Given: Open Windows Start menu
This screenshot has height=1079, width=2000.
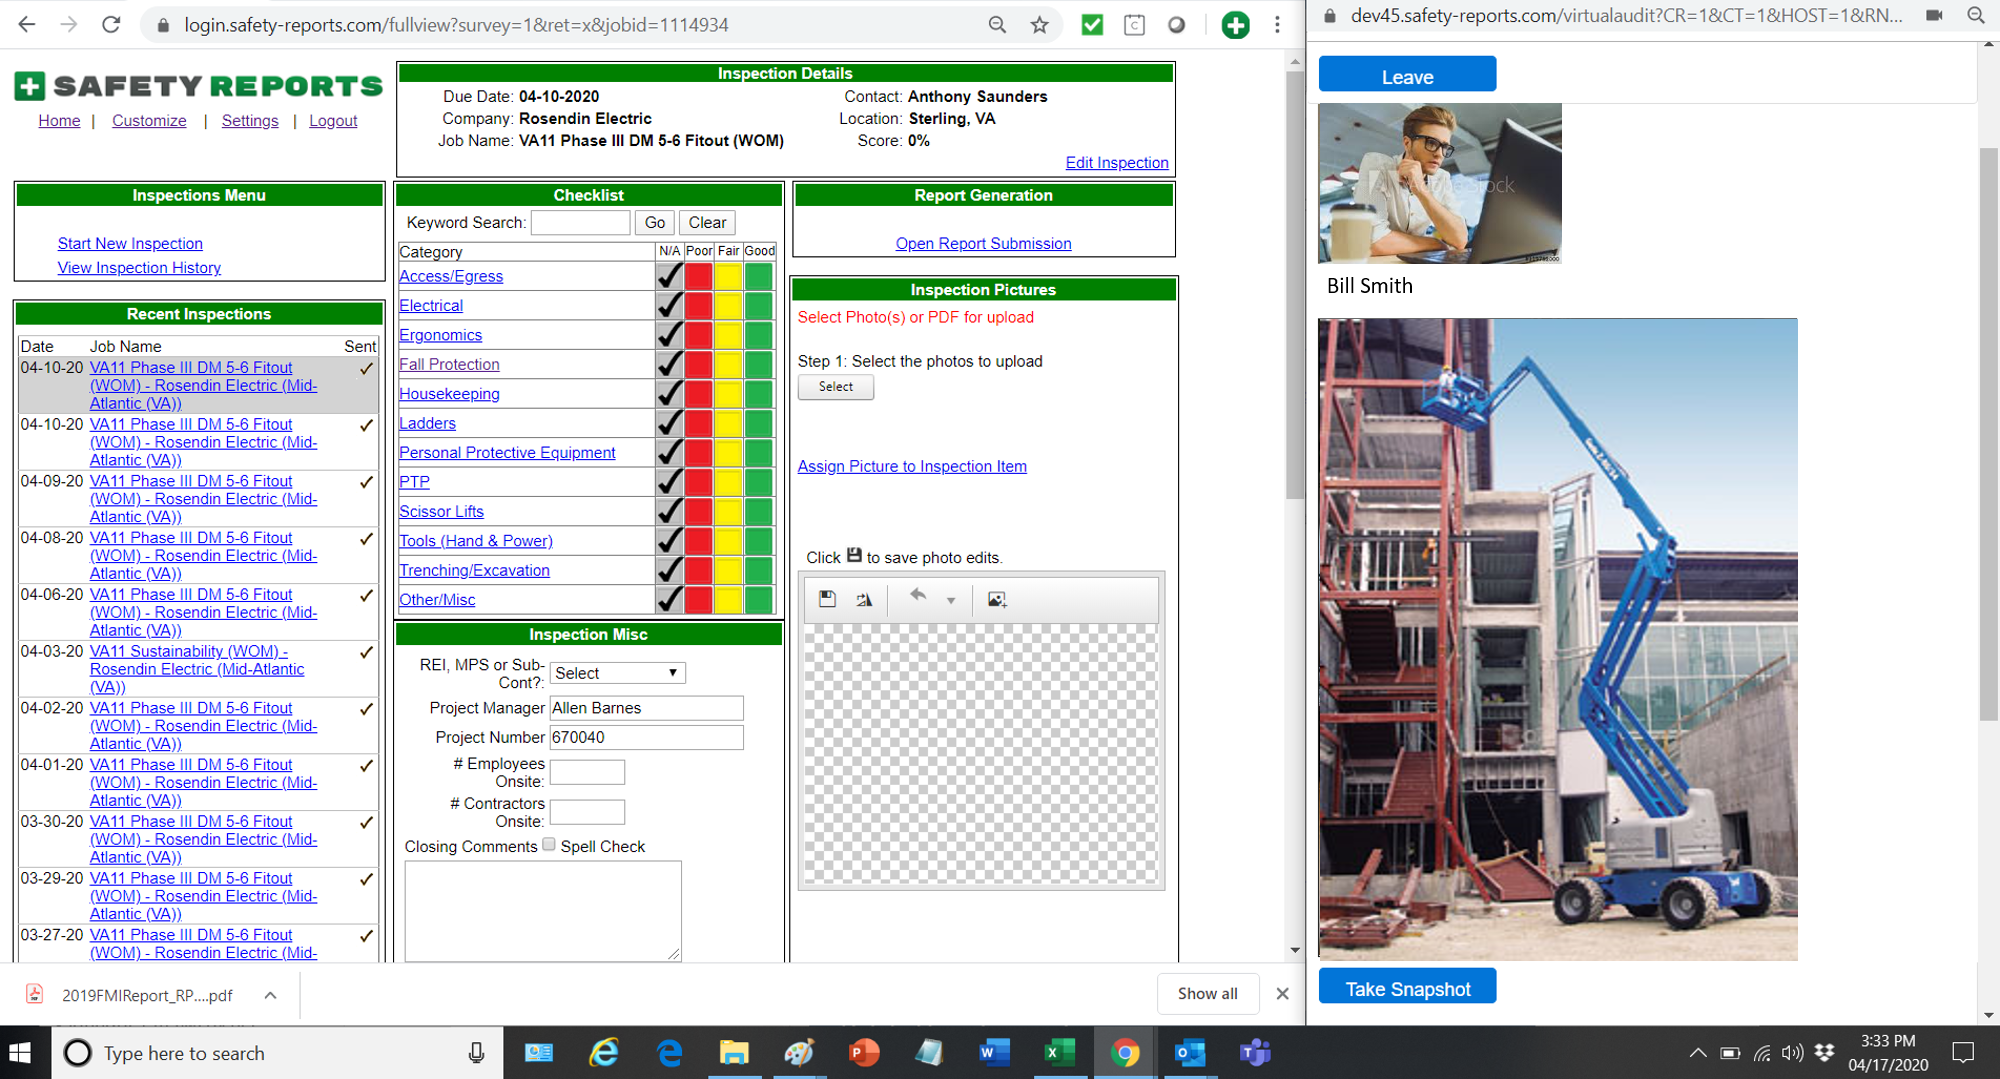Looking at the screenshot, I should [x=21, y=1053].
